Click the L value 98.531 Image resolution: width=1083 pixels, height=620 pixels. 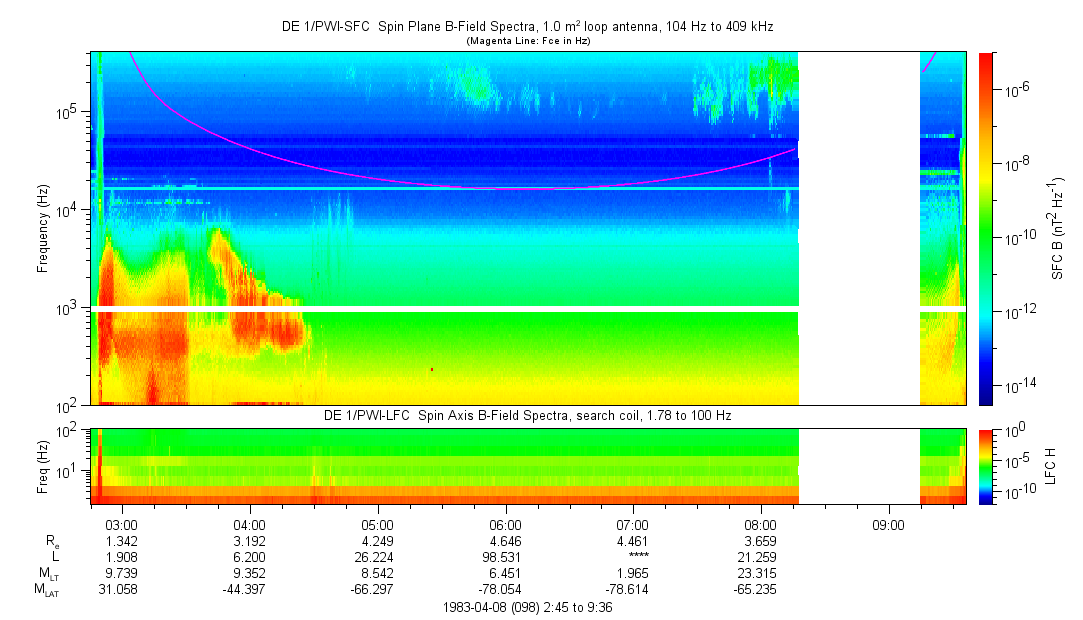tap(501, 557)
